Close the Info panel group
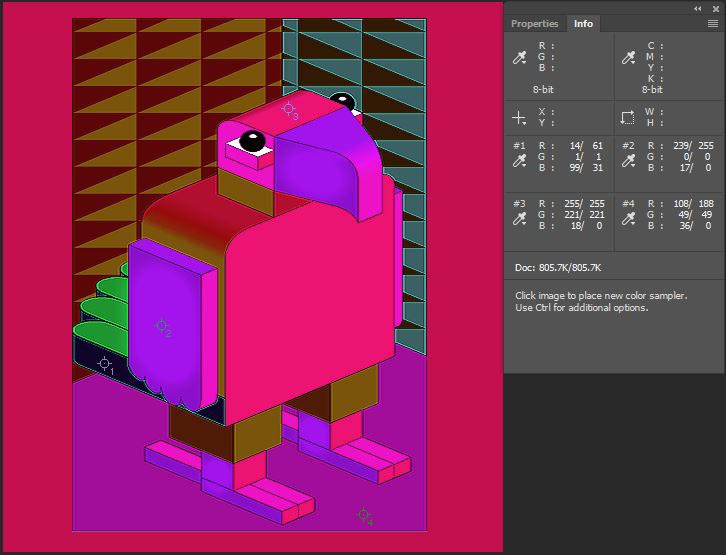This screenshot has height=555, width=726. (713, 8)
